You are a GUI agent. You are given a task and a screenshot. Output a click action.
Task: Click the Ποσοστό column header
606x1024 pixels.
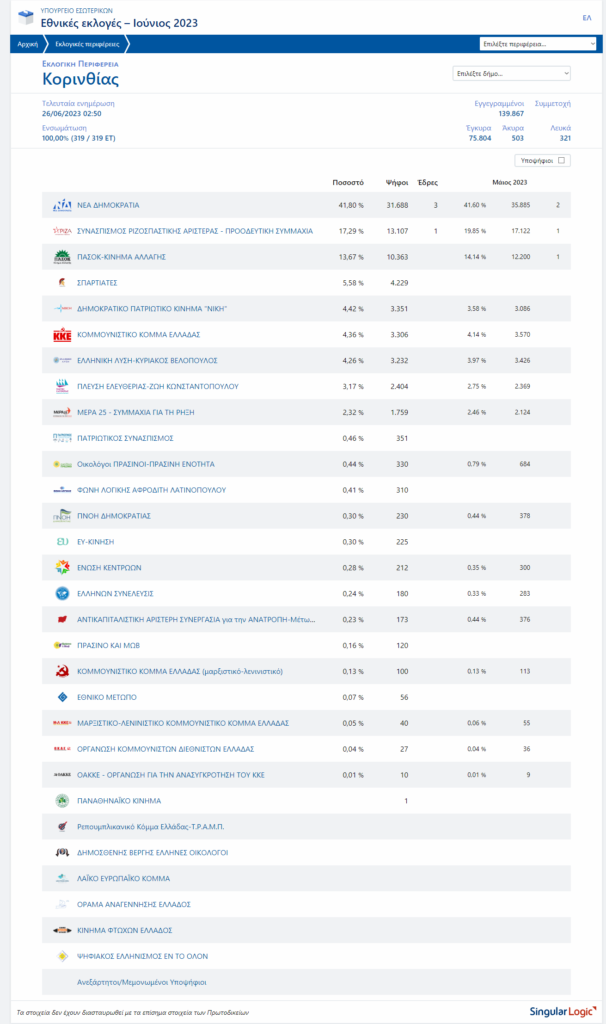(x=347, y=182)
